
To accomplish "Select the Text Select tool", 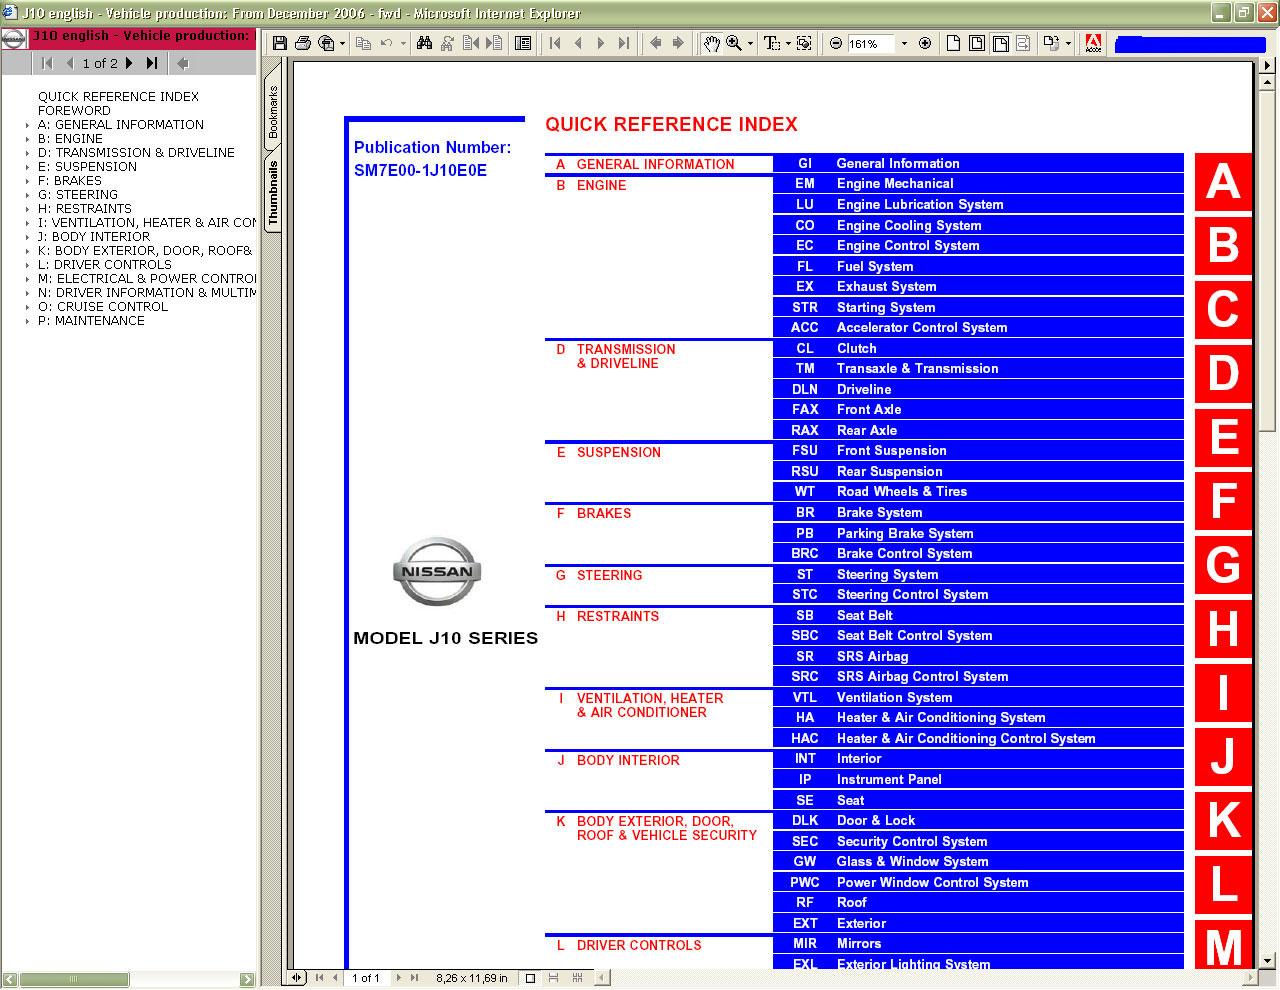I will click(772, 43).
